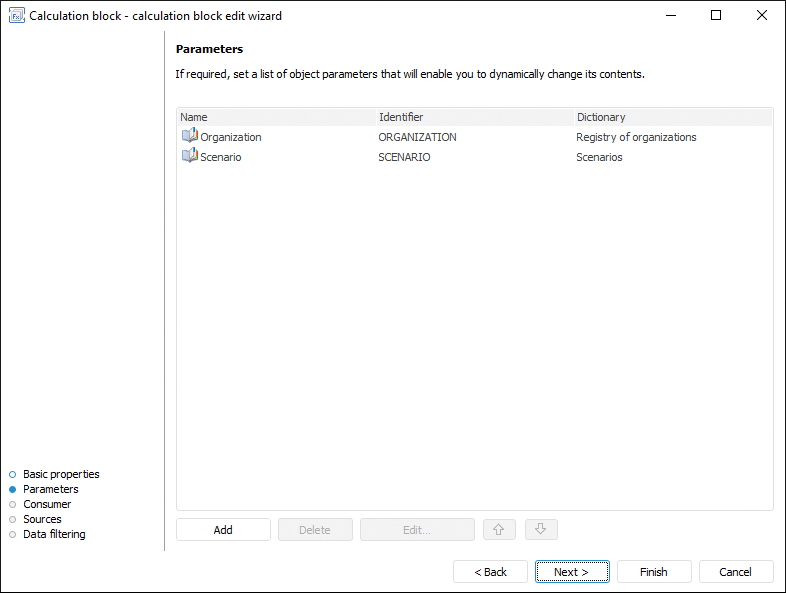Open the Sources wizard step
The image size is (786, 593).
42,519
